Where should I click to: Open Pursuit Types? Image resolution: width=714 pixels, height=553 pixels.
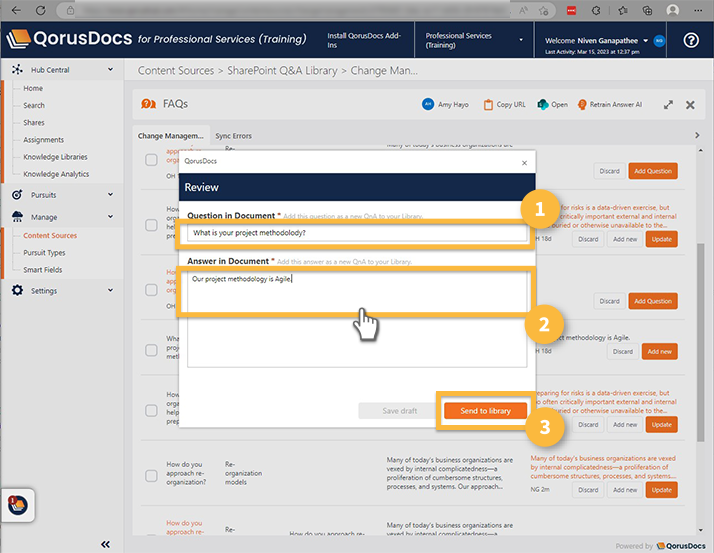(44, 252)
